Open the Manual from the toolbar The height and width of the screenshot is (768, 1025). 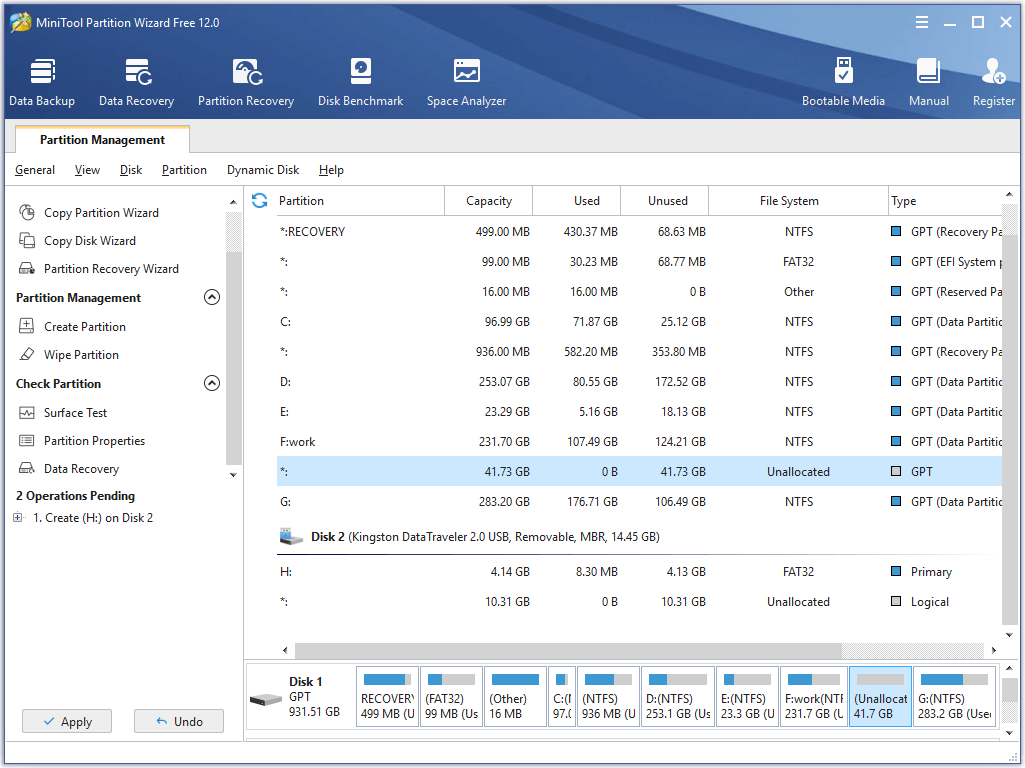pos(928,80)
